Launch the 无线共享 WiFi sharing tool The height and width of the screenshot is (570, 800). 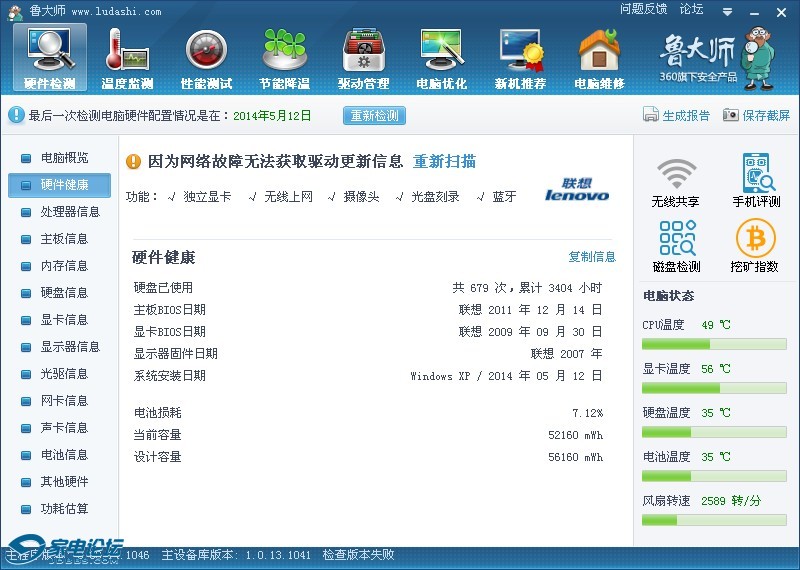click(x=675, y=182)
